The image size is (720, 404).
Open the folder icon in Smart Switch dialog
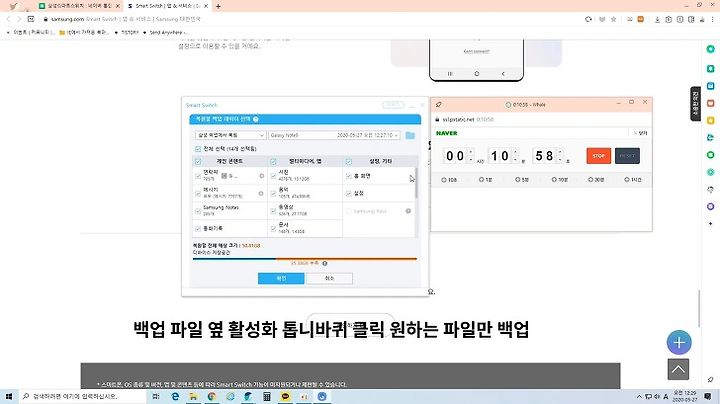[410, 135]
